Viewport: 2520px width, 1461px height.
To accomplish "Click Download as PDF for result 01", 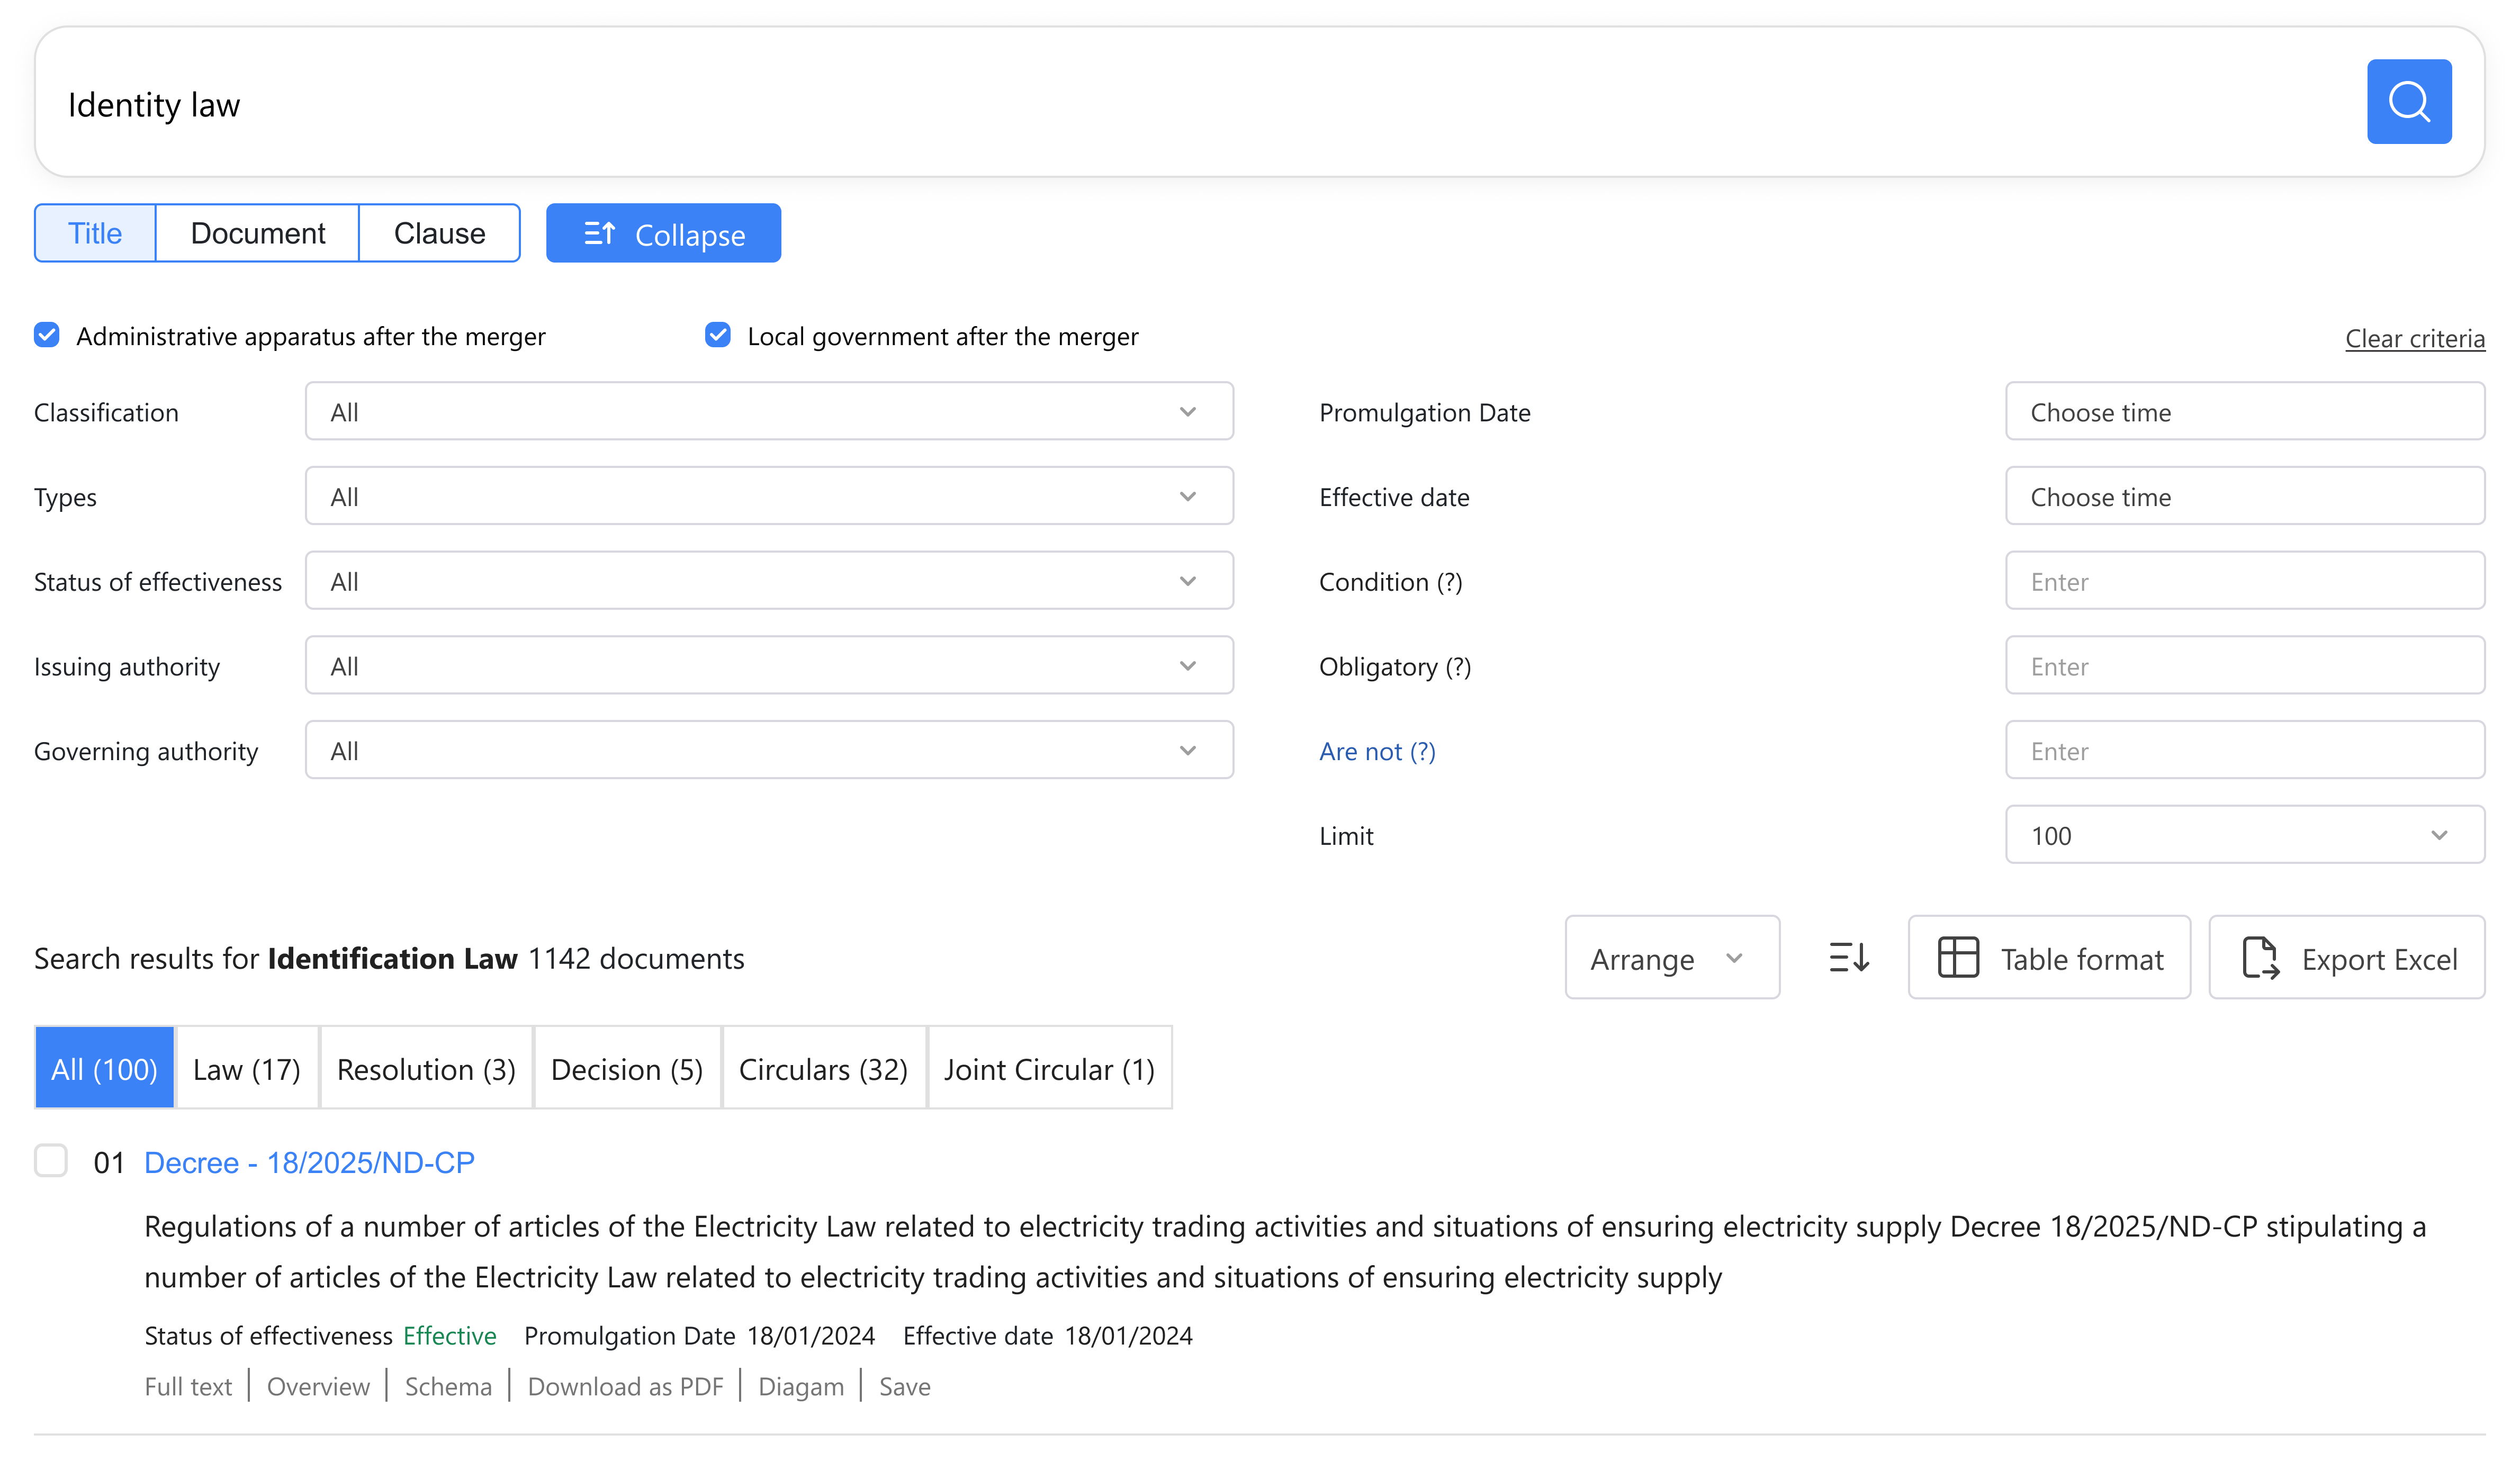I will (625, 1386).
